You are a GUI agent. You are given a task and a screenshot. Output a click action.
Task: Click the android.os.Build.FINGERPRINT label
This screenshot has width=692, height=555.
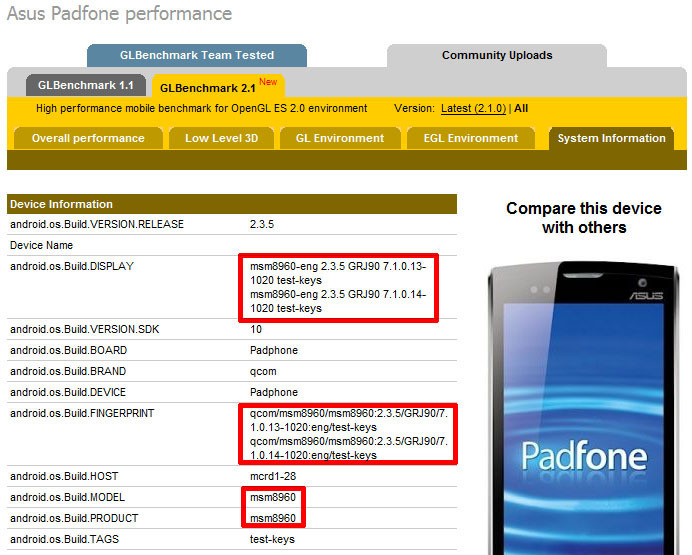82,413
